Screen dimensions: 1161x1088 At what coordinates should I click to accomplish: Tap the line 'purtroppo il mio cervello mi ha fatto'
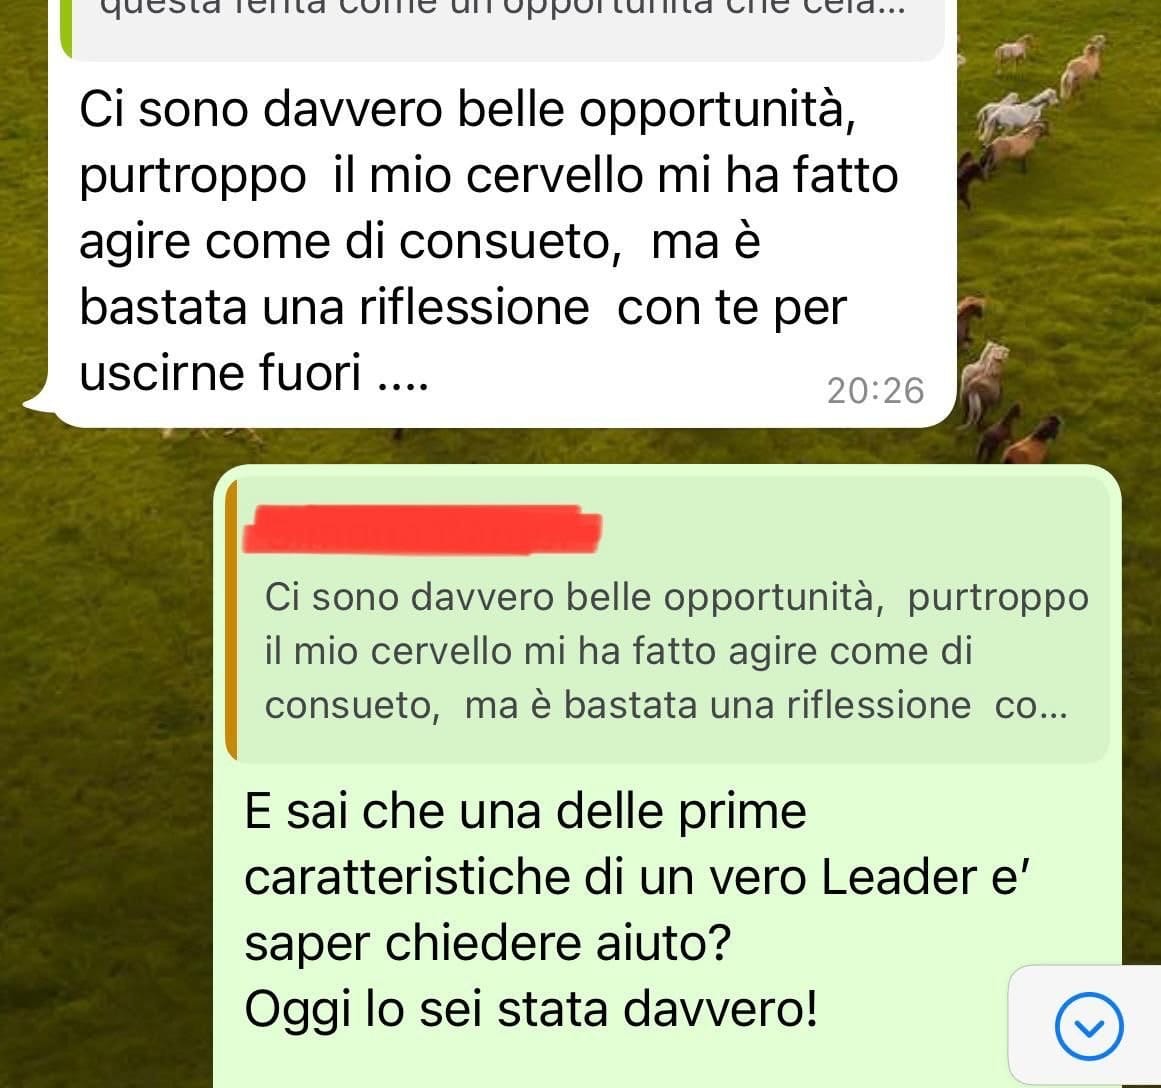point(489,177)
